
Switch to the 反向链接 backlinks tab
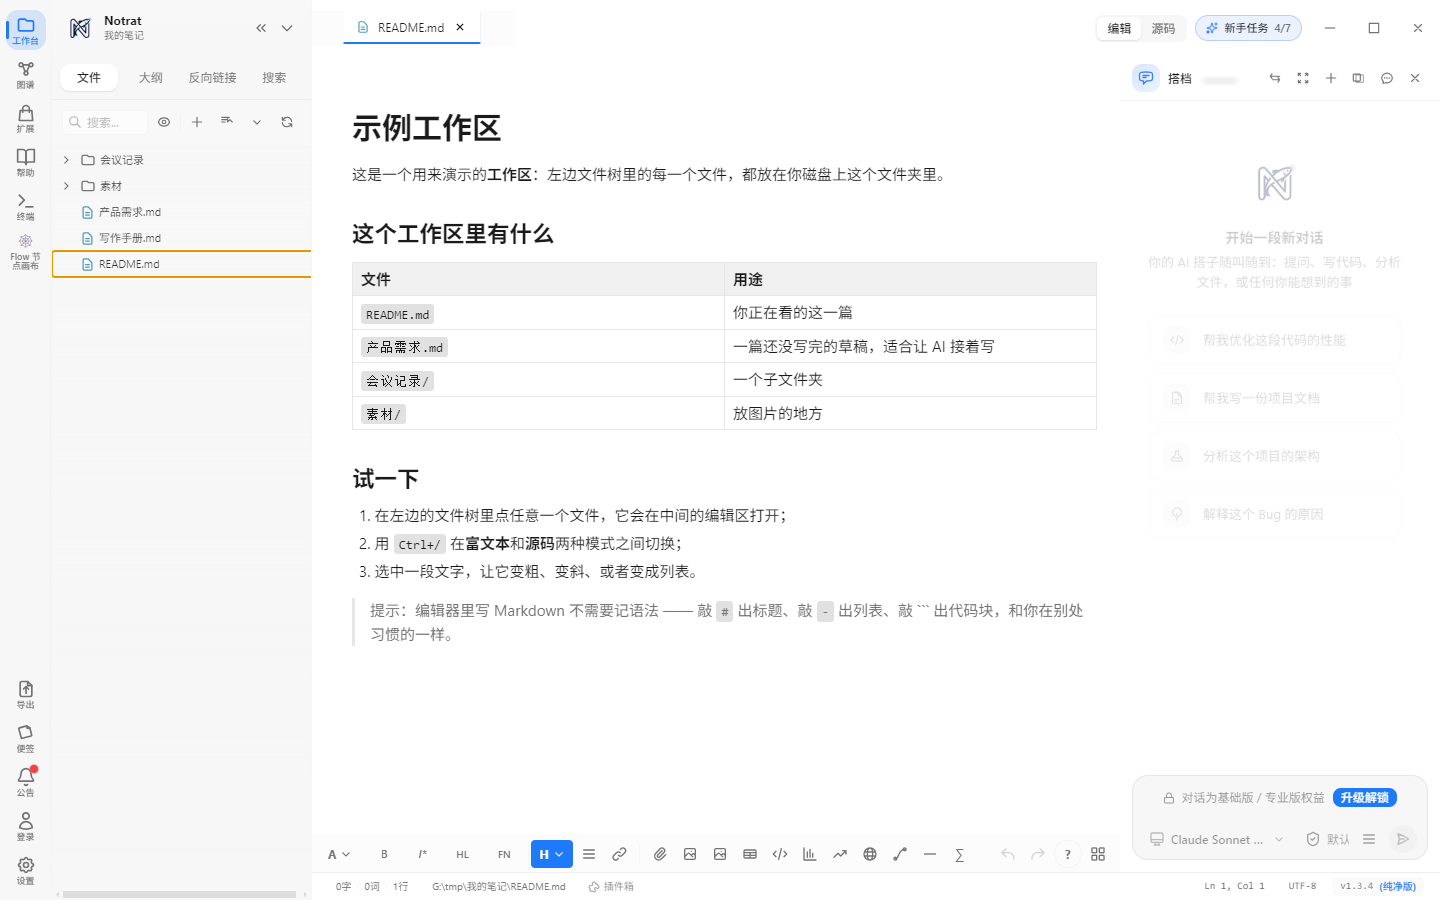213,78
